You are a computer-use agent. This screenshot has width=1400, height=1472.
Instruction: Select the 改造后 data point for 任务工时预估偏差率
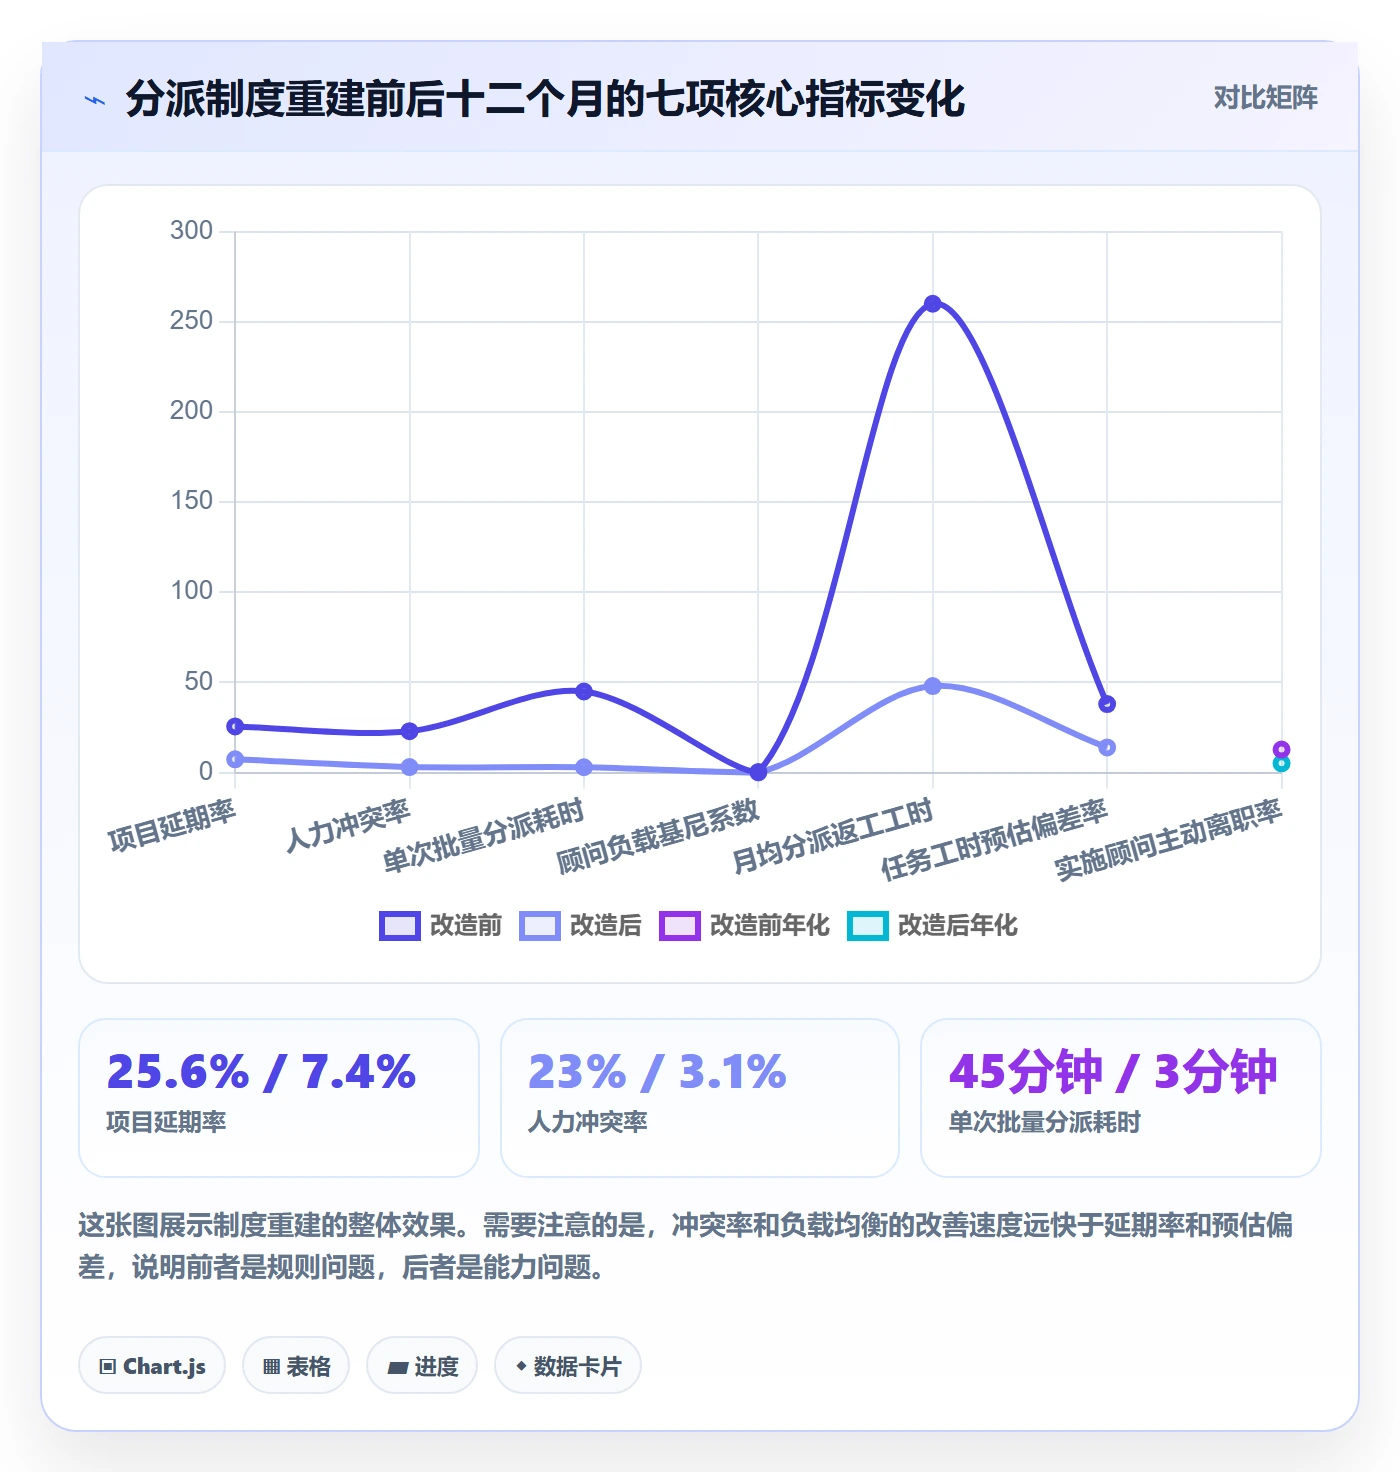pyautogui.click(x=1107, y=747)
